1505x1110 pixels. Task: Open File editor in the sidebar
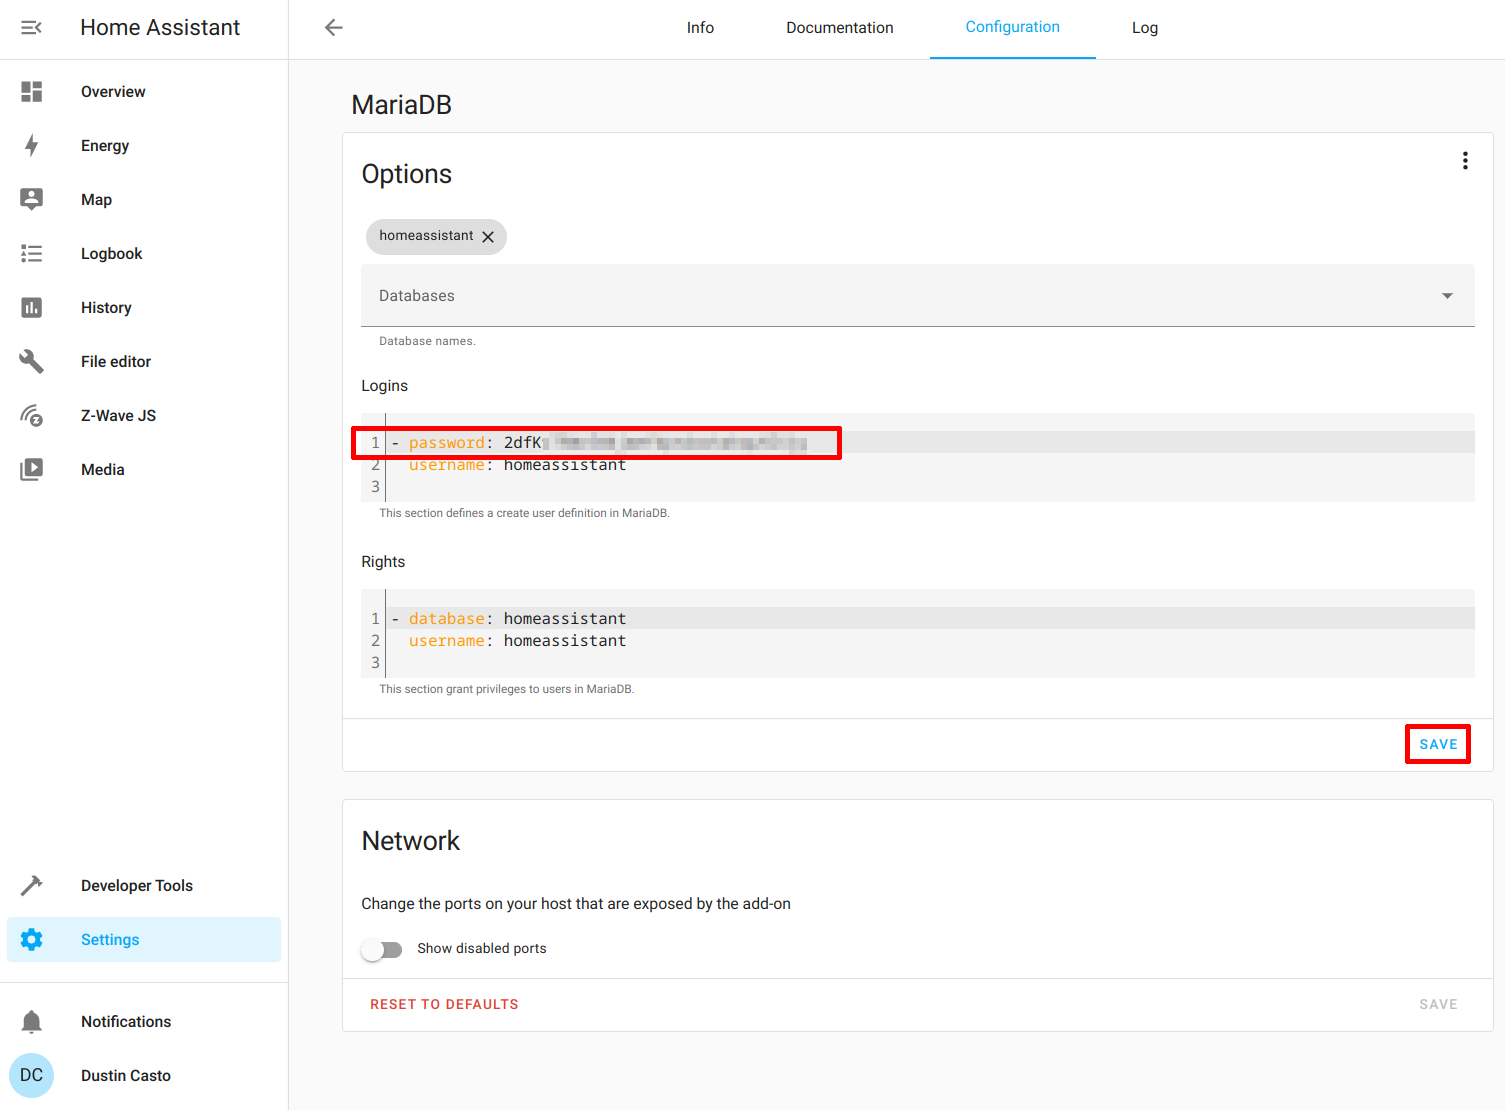click(x=144, y=361)
